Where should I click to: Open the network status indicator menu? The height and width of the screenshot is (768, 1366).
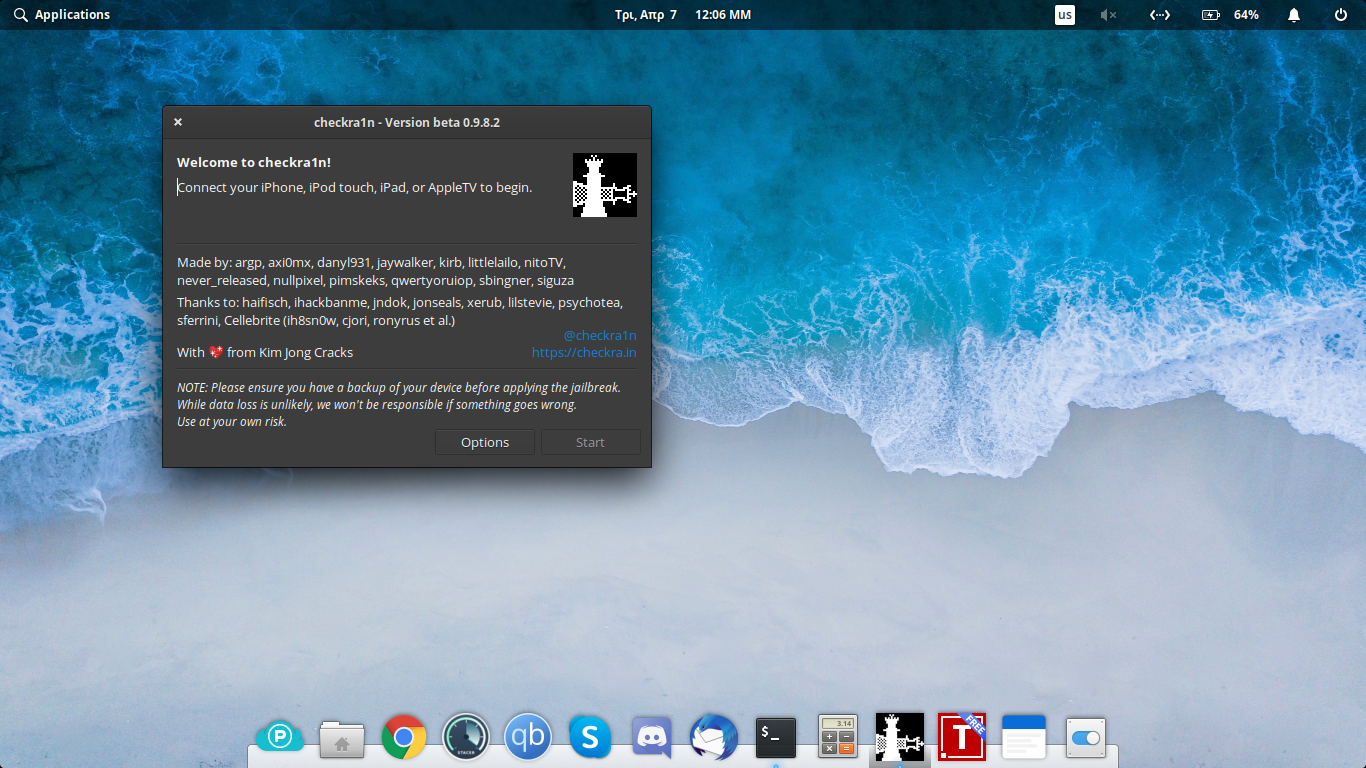[1160, 14]
